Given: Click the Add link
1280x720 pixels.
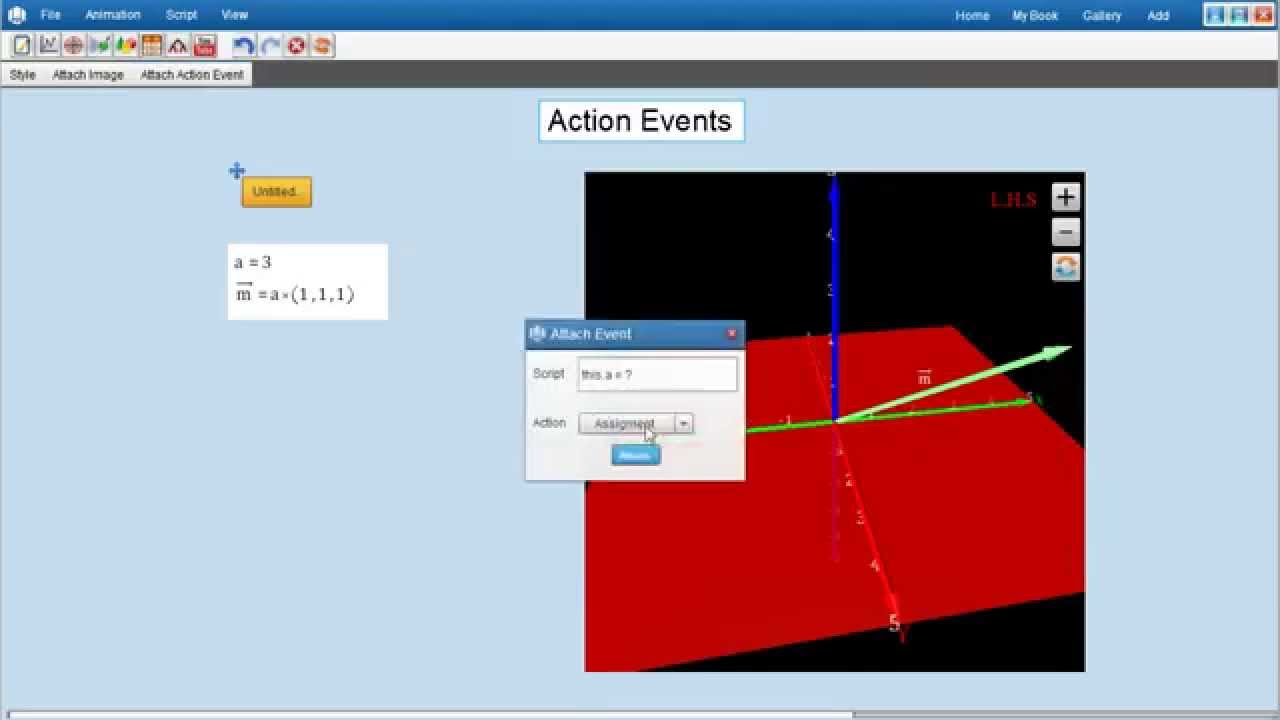Looking at the screenshot, I should 1158,16.
